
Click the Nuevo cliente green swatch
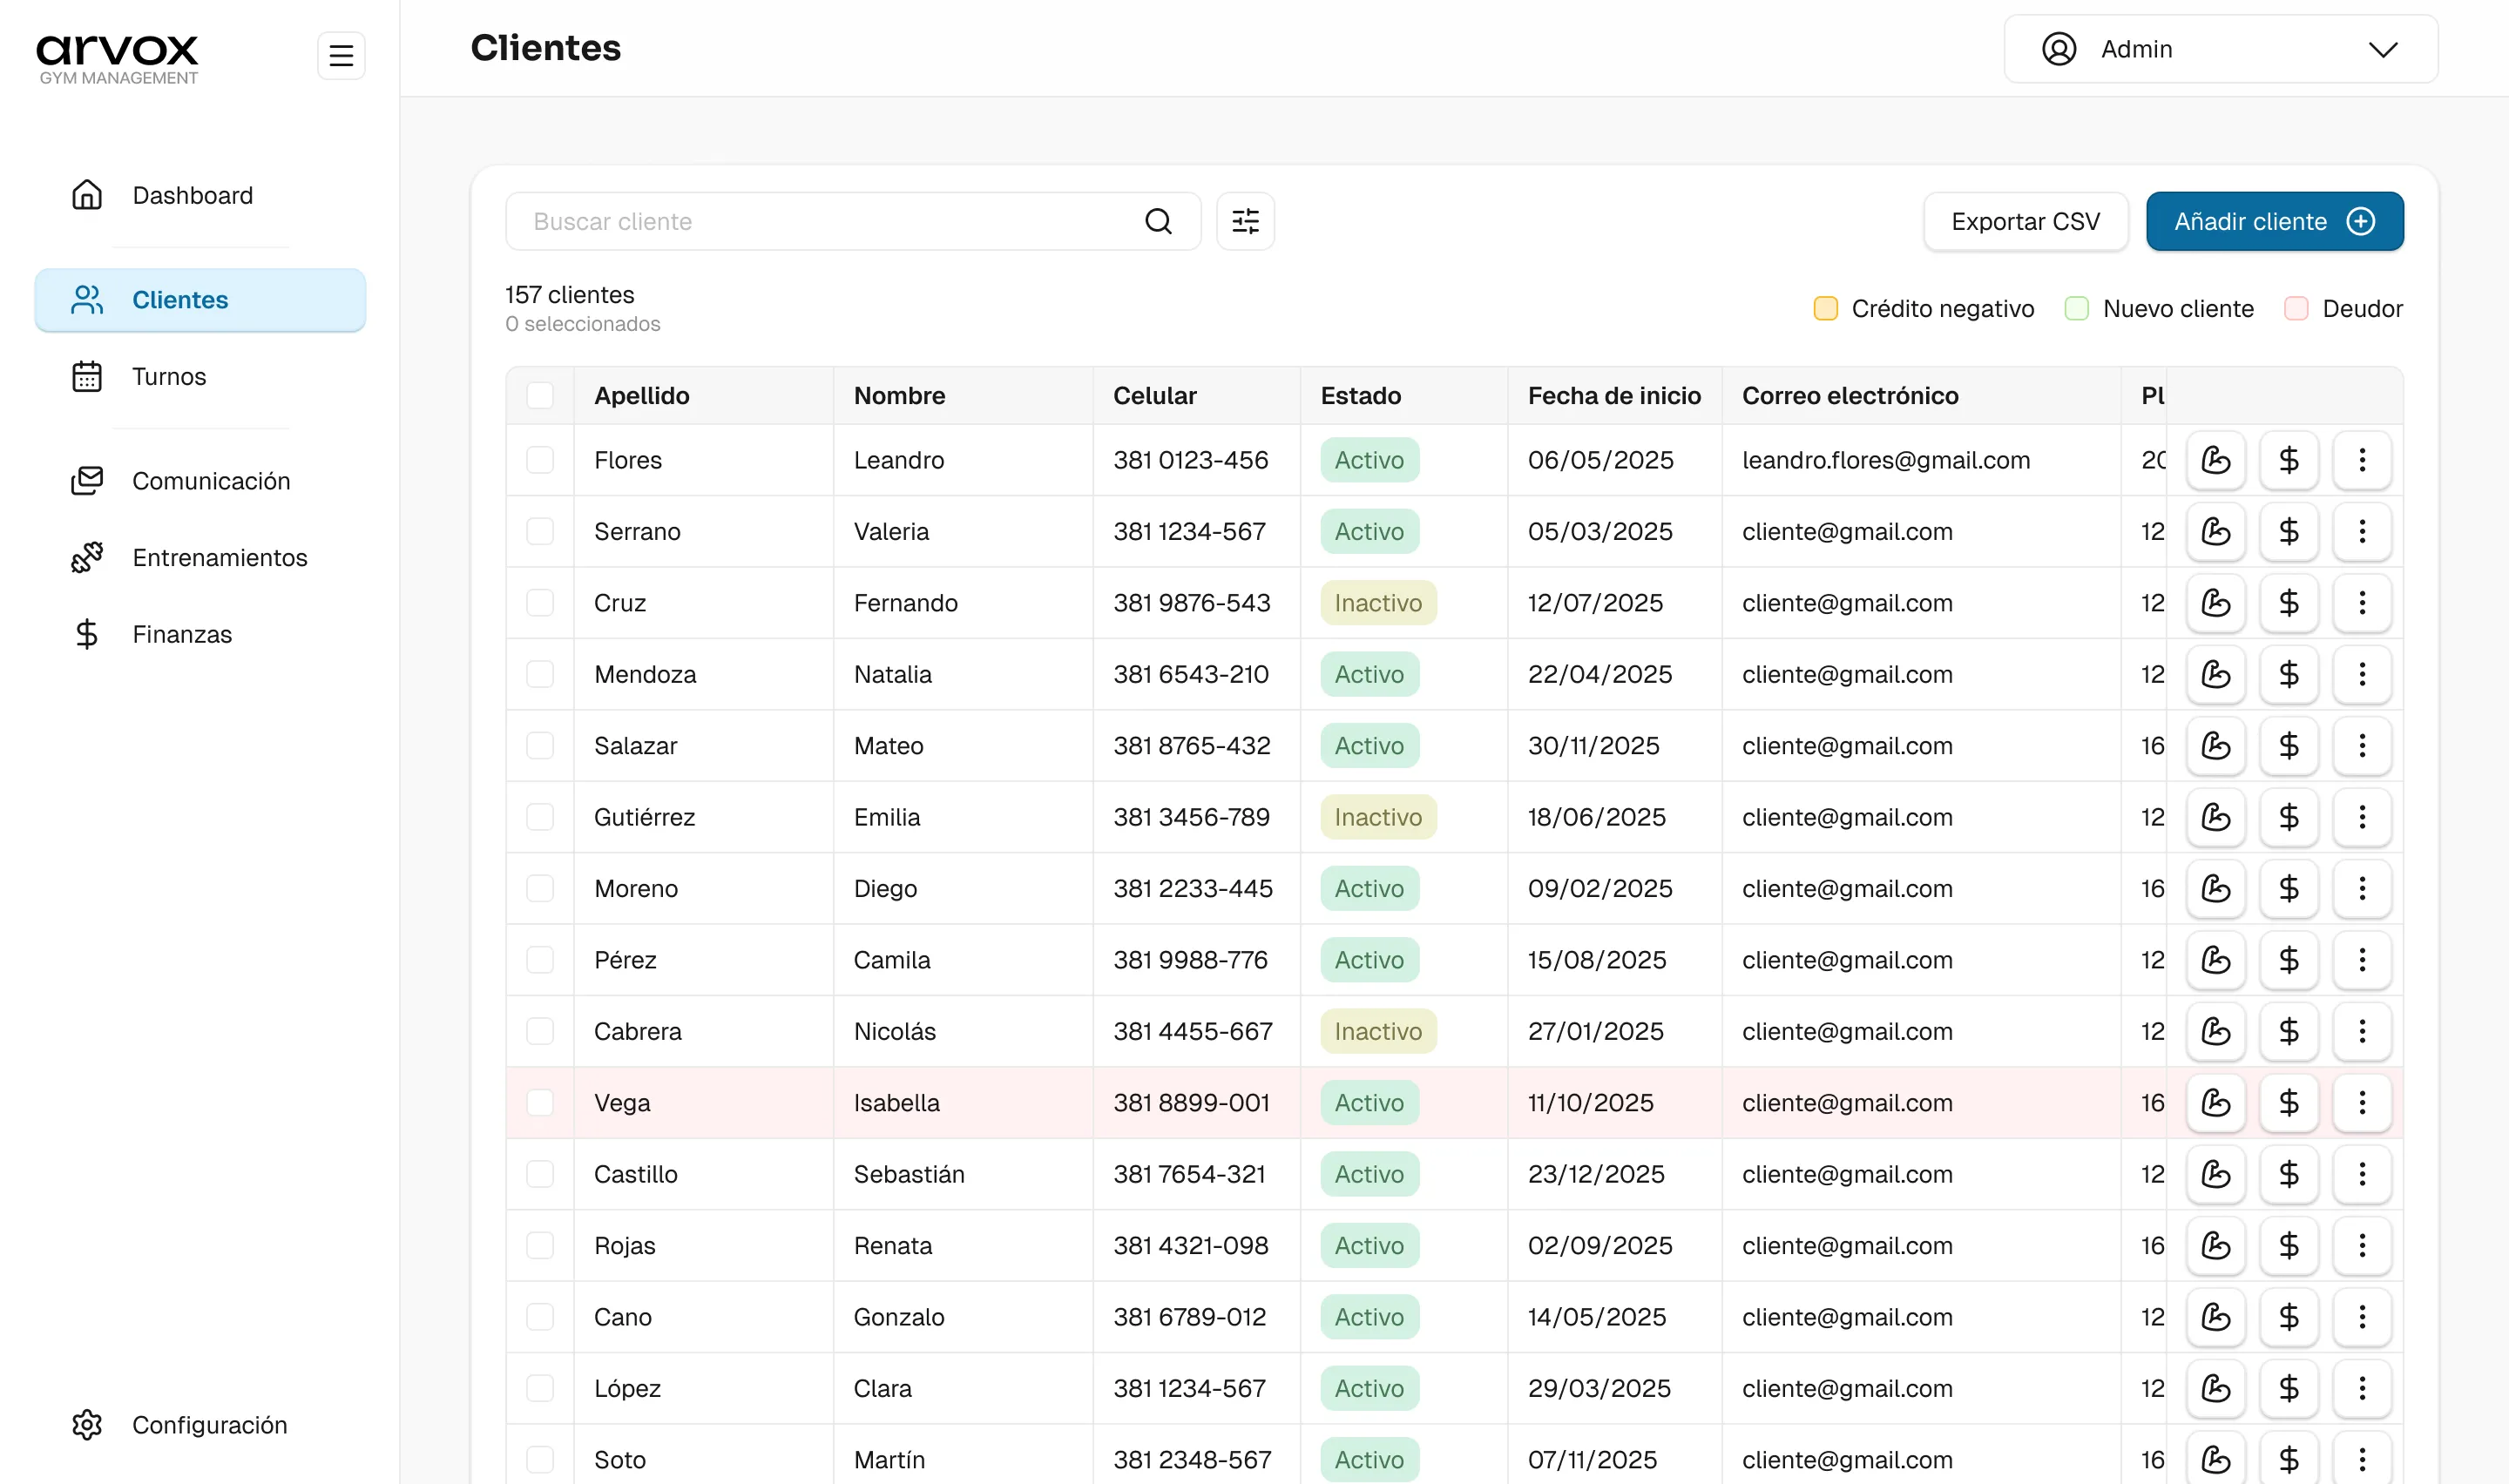(x=2076, y=308)
